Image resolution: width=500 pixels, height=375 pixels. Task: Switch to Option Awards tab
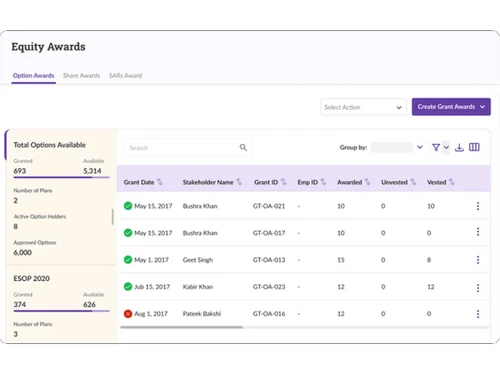pyautogui.click(x=33, y=76)
